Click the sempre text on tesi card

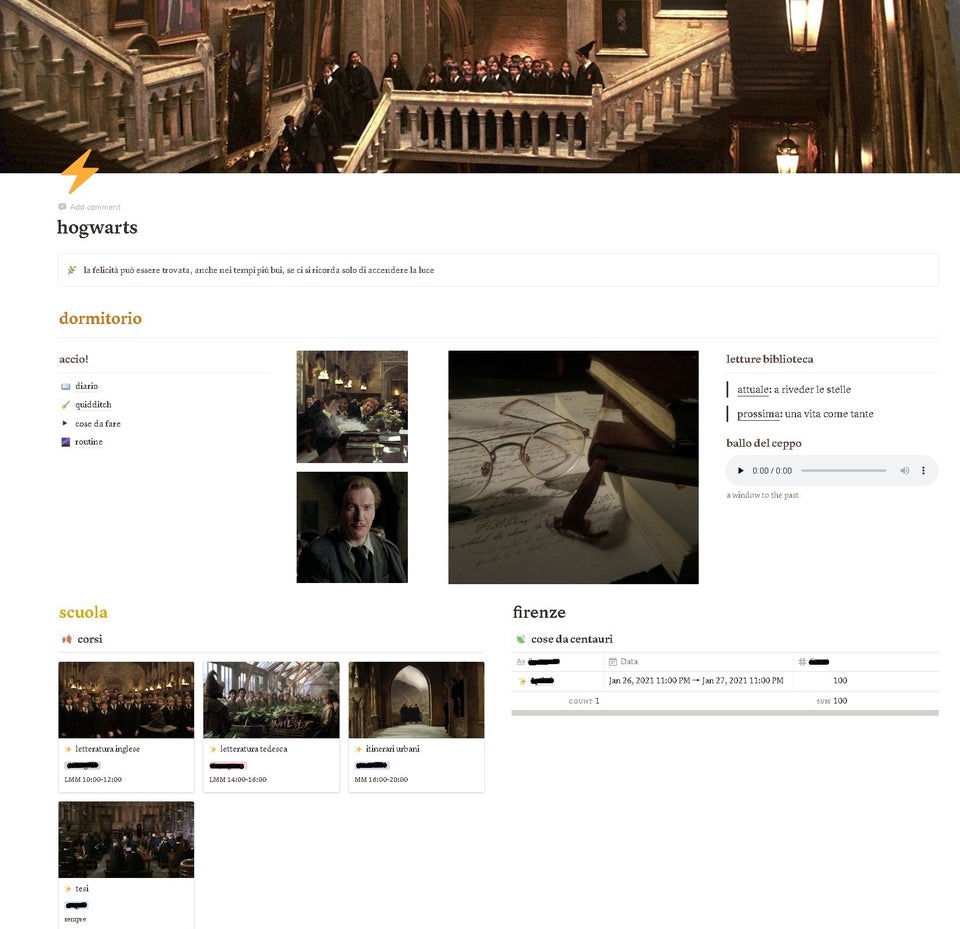[75, 920]
